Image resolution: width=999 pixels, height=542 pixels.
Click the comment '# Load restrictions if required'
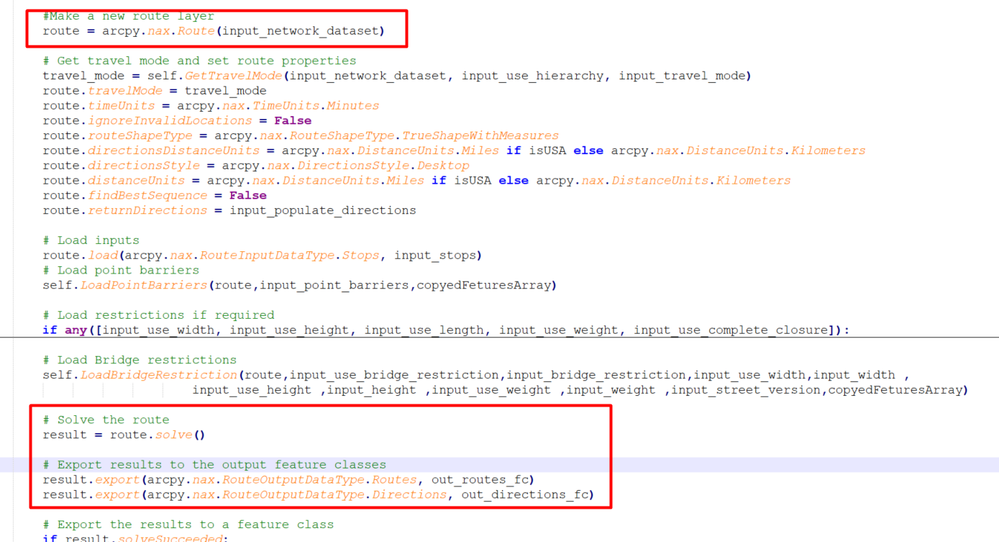click(159, 315)
